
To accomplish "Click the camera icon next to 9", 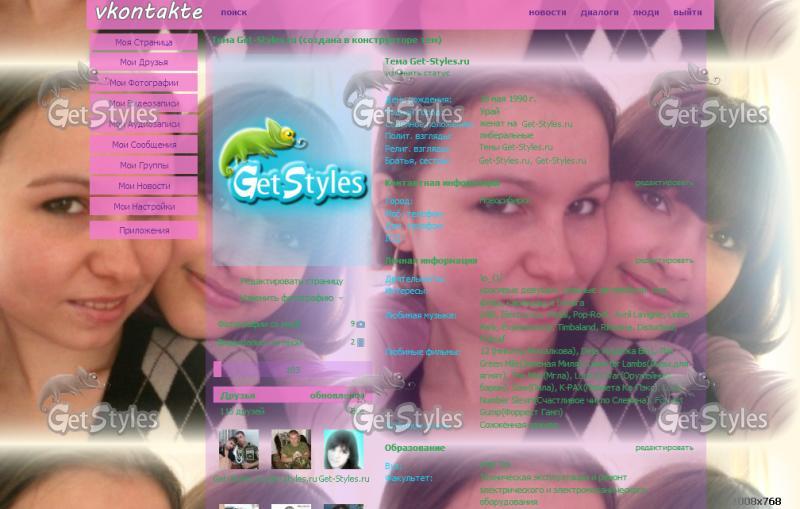I will [361, 324].
